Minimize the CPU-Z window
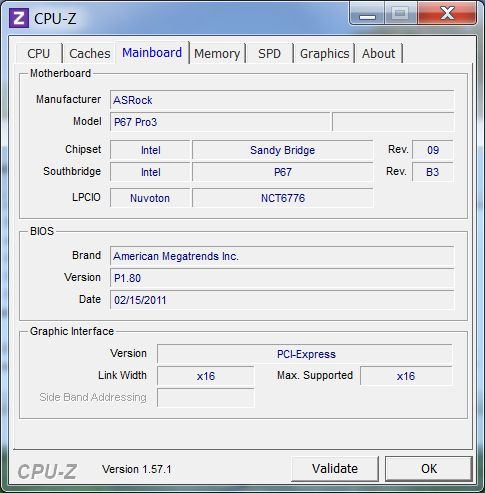This screenshot has width=485, height=493. (367, 14)
